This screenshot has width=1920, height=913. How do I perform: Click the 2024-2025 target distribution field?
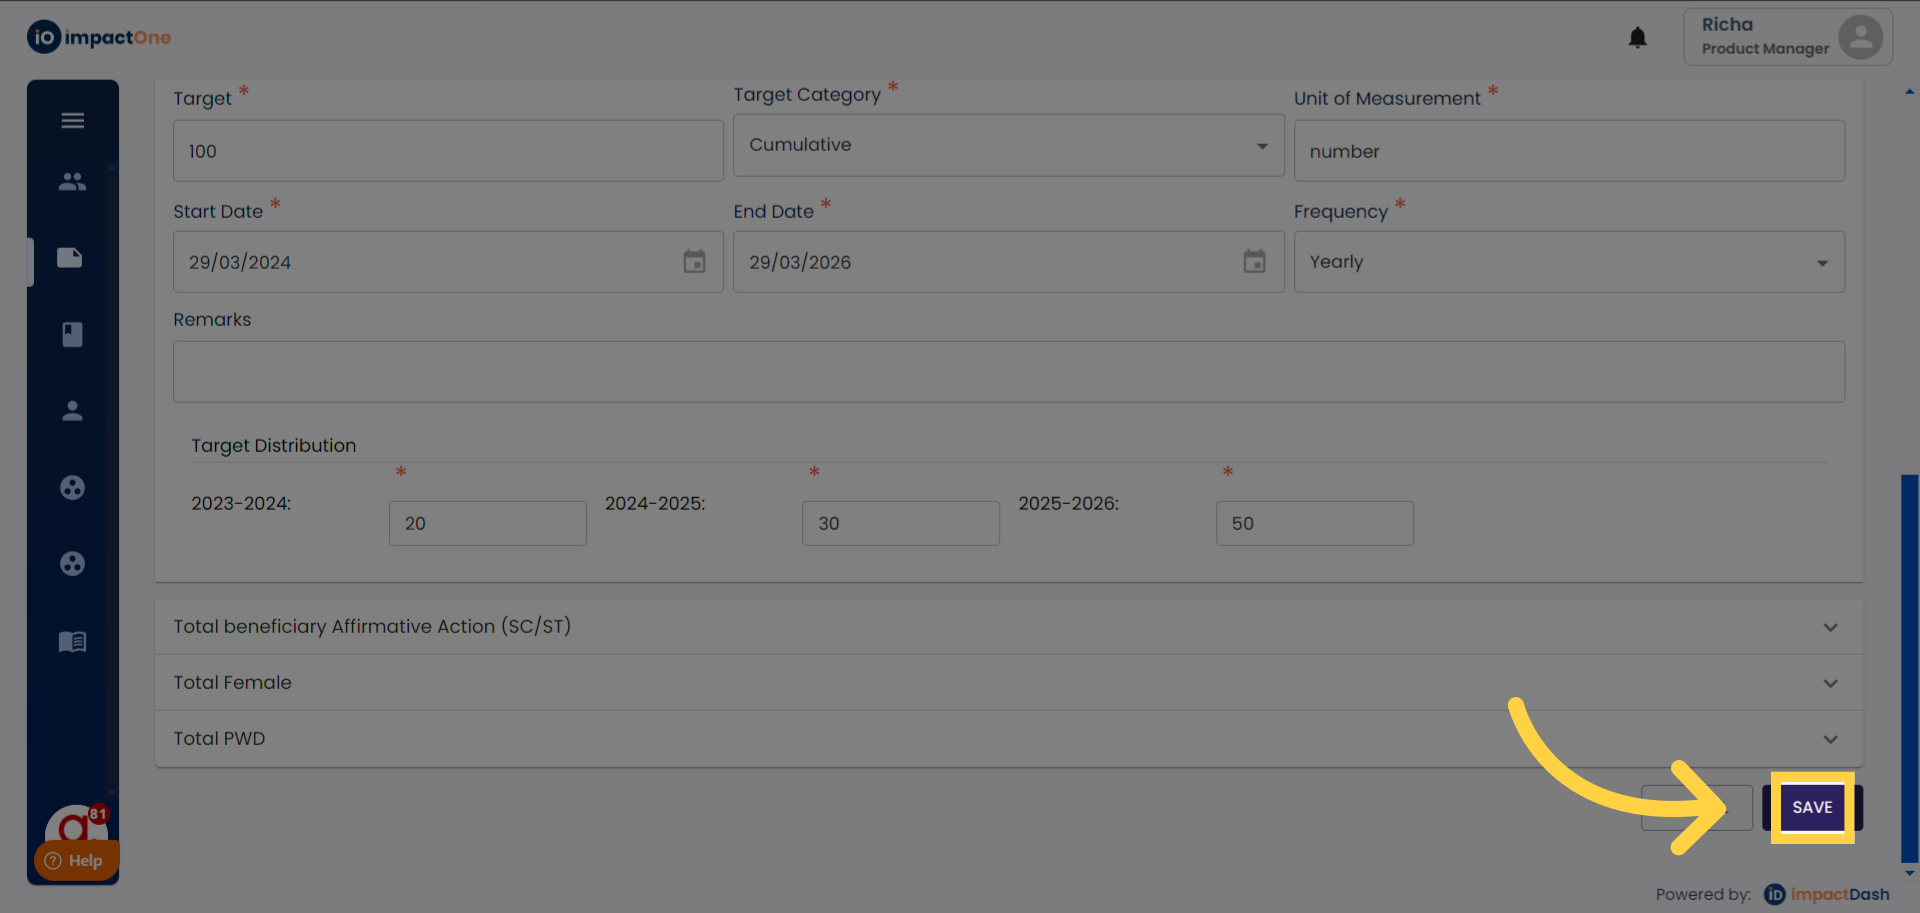pos(900,524)
